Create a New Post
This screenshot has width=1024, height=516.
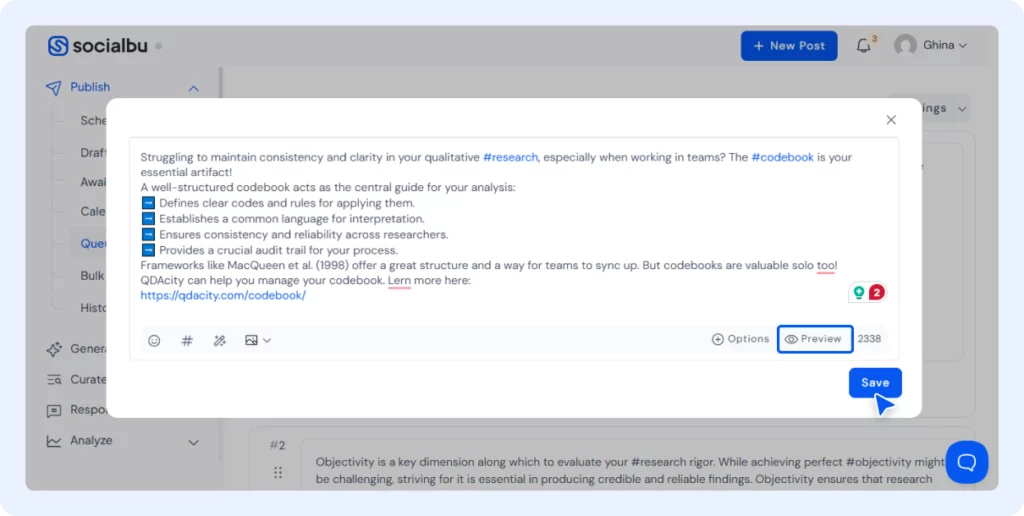pos(789,46)
